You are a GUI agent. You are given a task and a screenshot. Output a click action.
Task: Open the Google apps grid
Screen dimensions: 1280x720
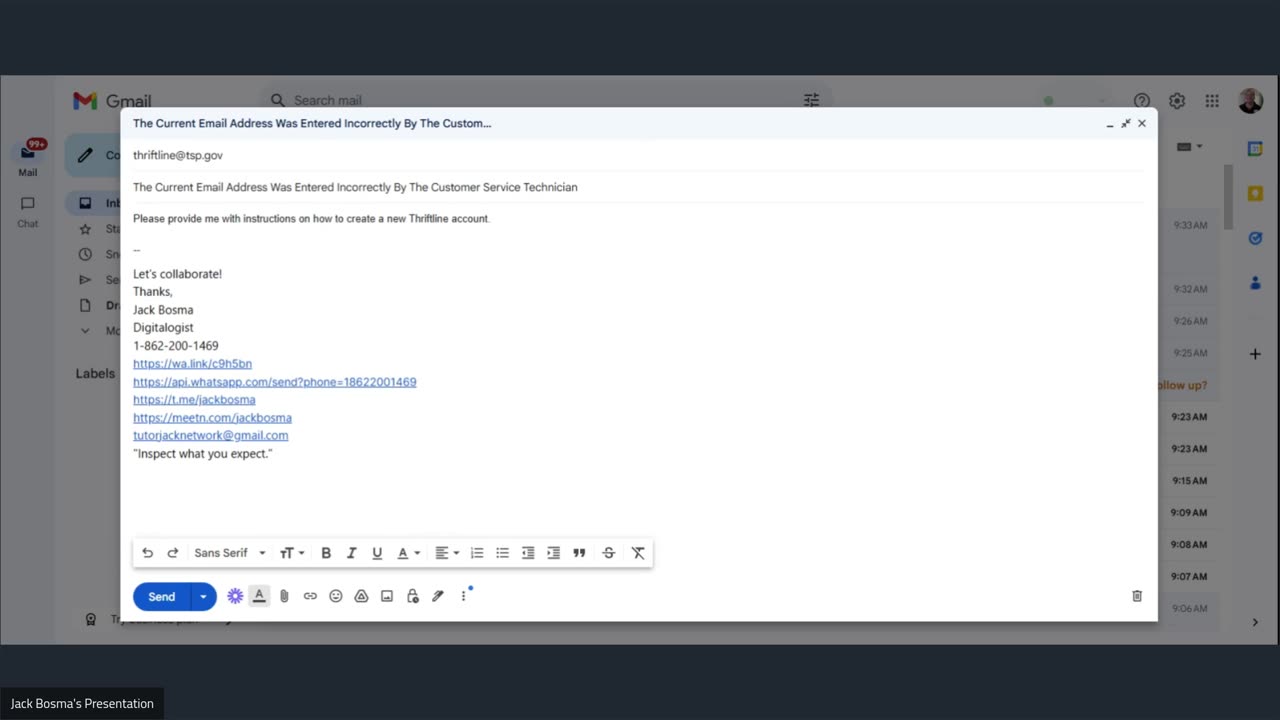pos(1212,101)
